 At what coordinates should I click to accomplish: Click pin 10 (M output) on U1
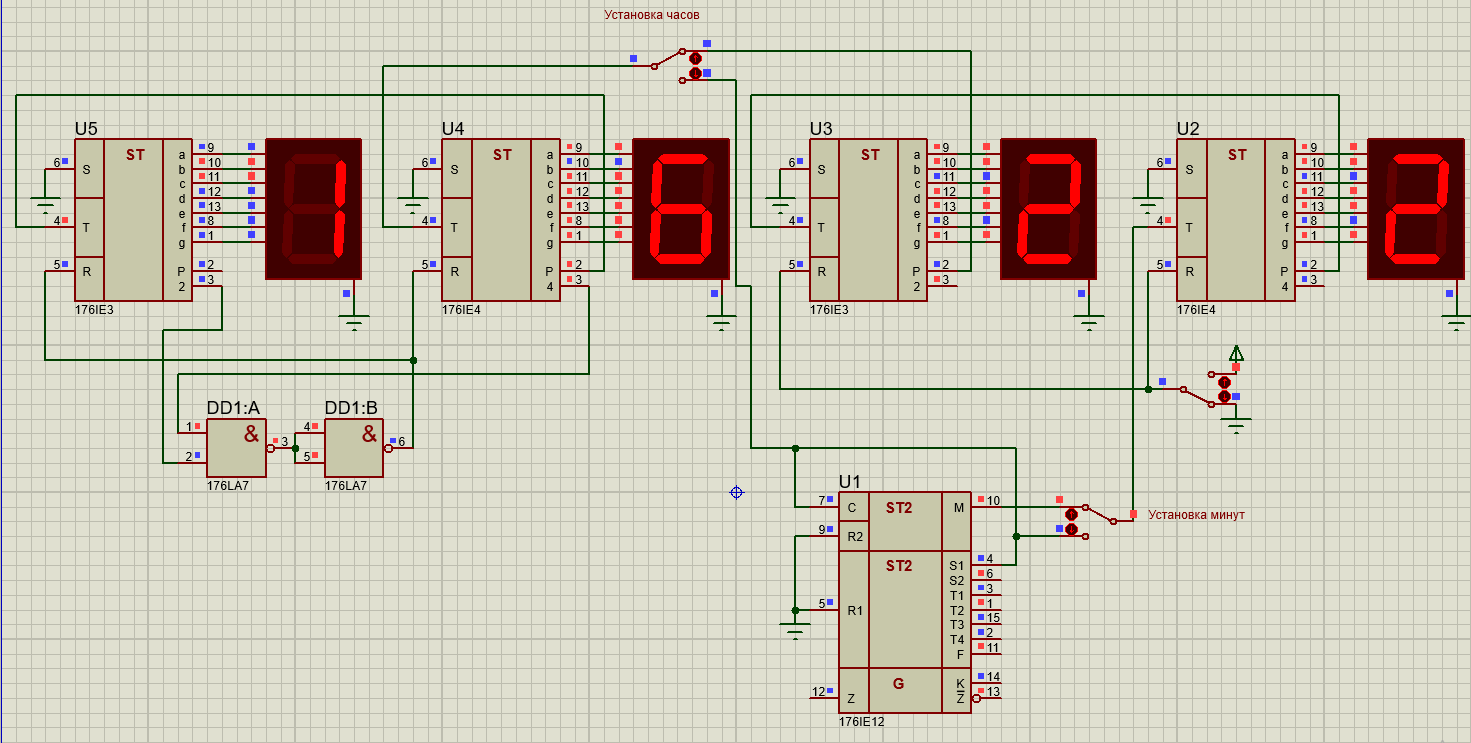(x=985, y=507)
